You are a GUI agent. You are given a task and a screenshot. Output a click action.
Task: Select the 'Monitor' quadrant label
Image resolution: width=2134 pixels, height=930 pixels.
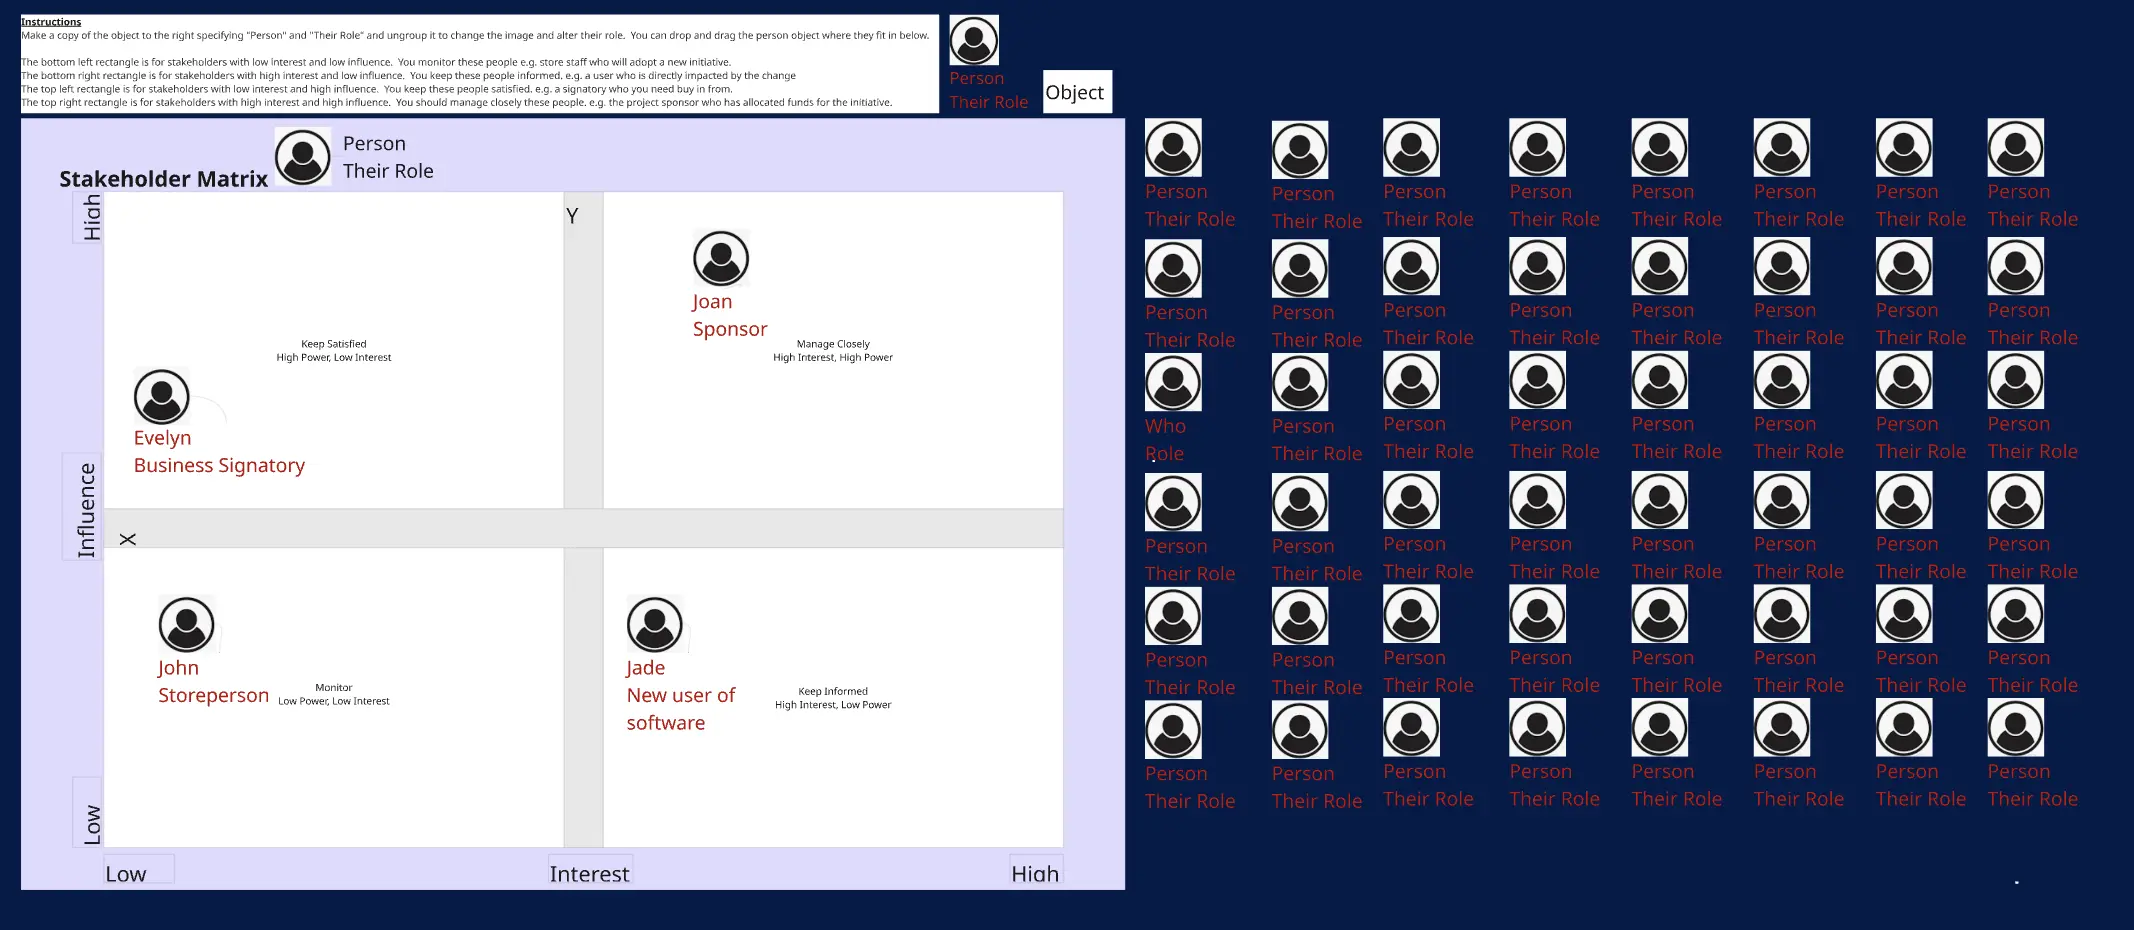coord(334,688)
